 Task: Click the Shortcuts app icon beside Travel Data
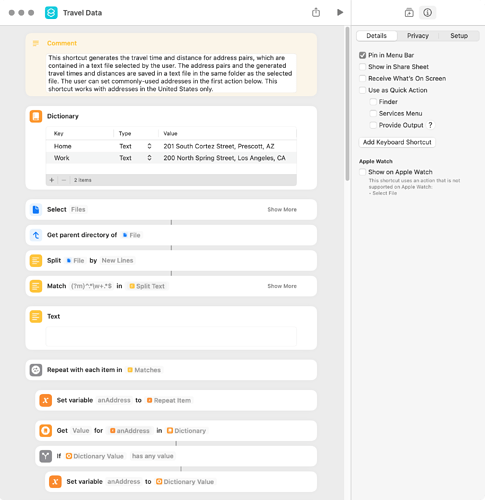tap(51, 13)
